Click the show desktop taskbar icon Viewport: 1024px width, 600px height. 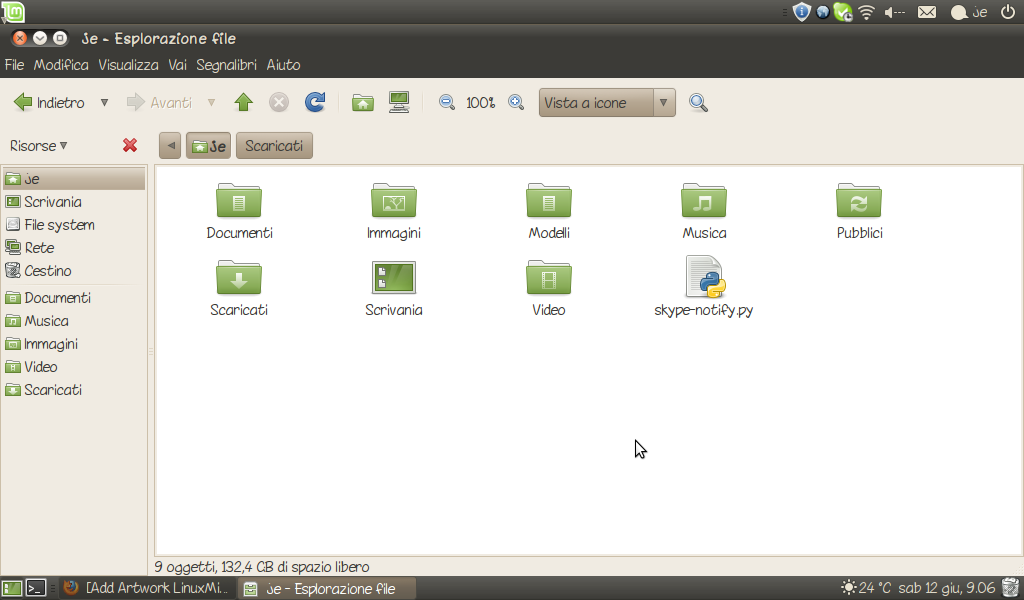[12, 588]
